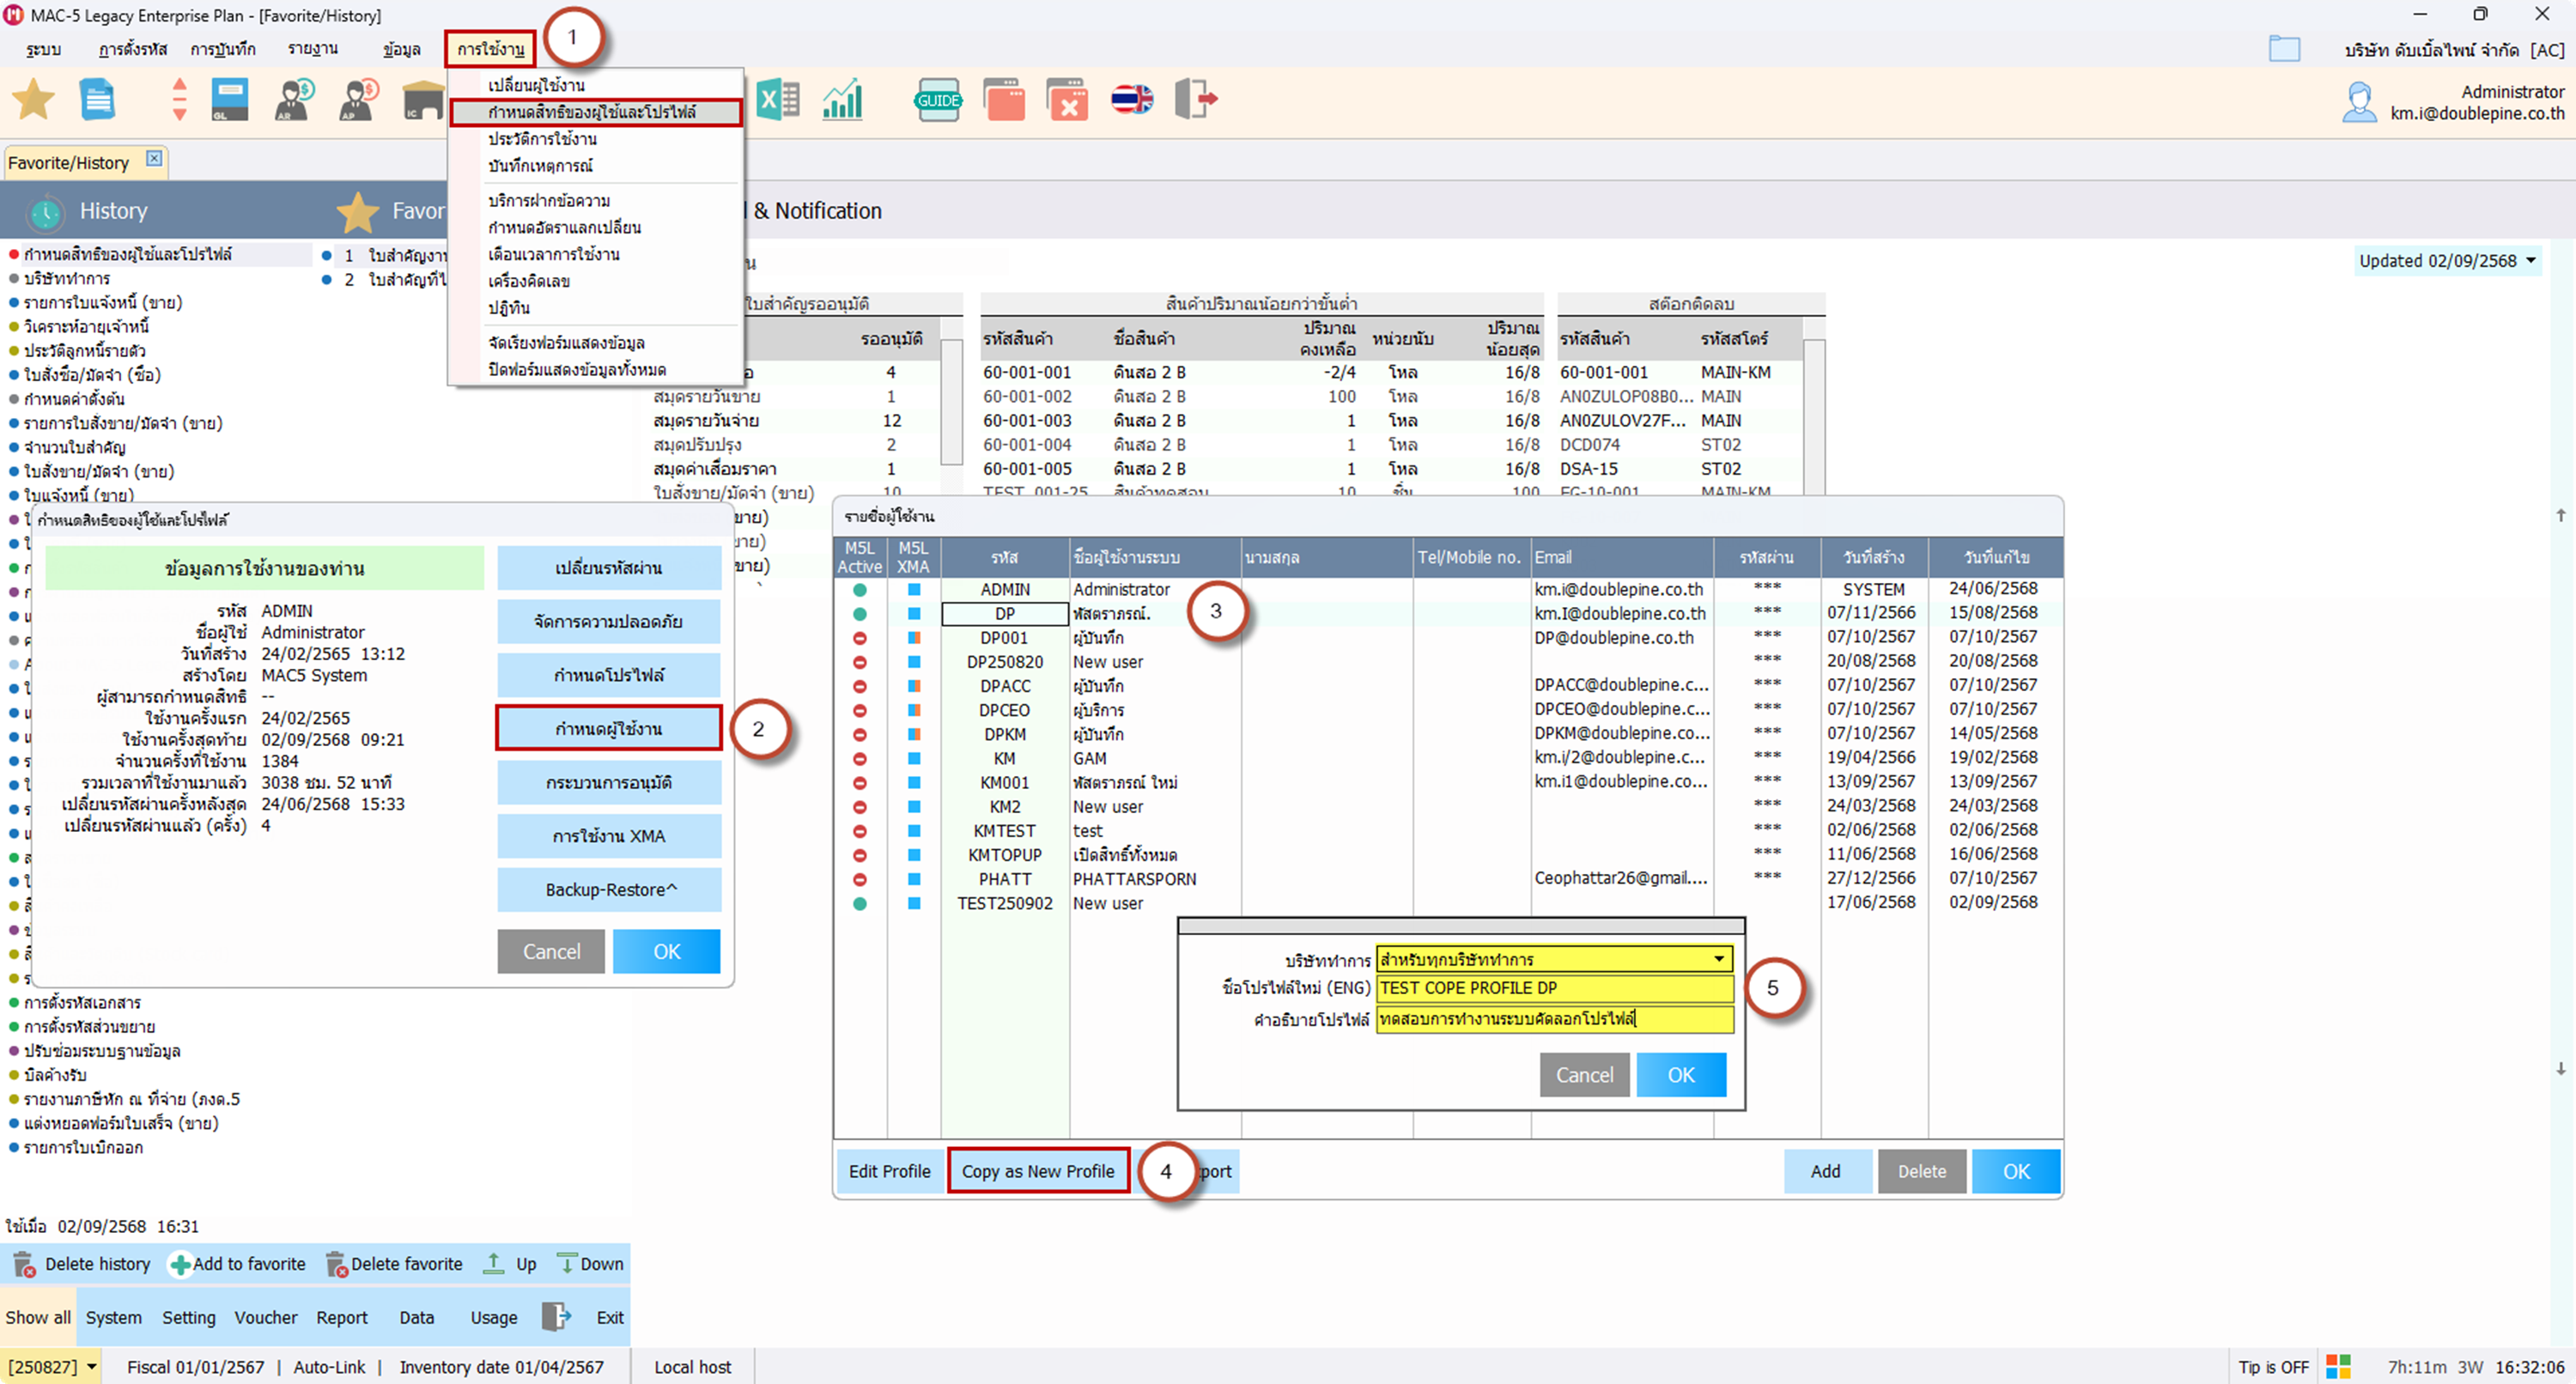
Task: Expand the Updated 02/09/2568 dropdown
Action: click(2531, 261)
